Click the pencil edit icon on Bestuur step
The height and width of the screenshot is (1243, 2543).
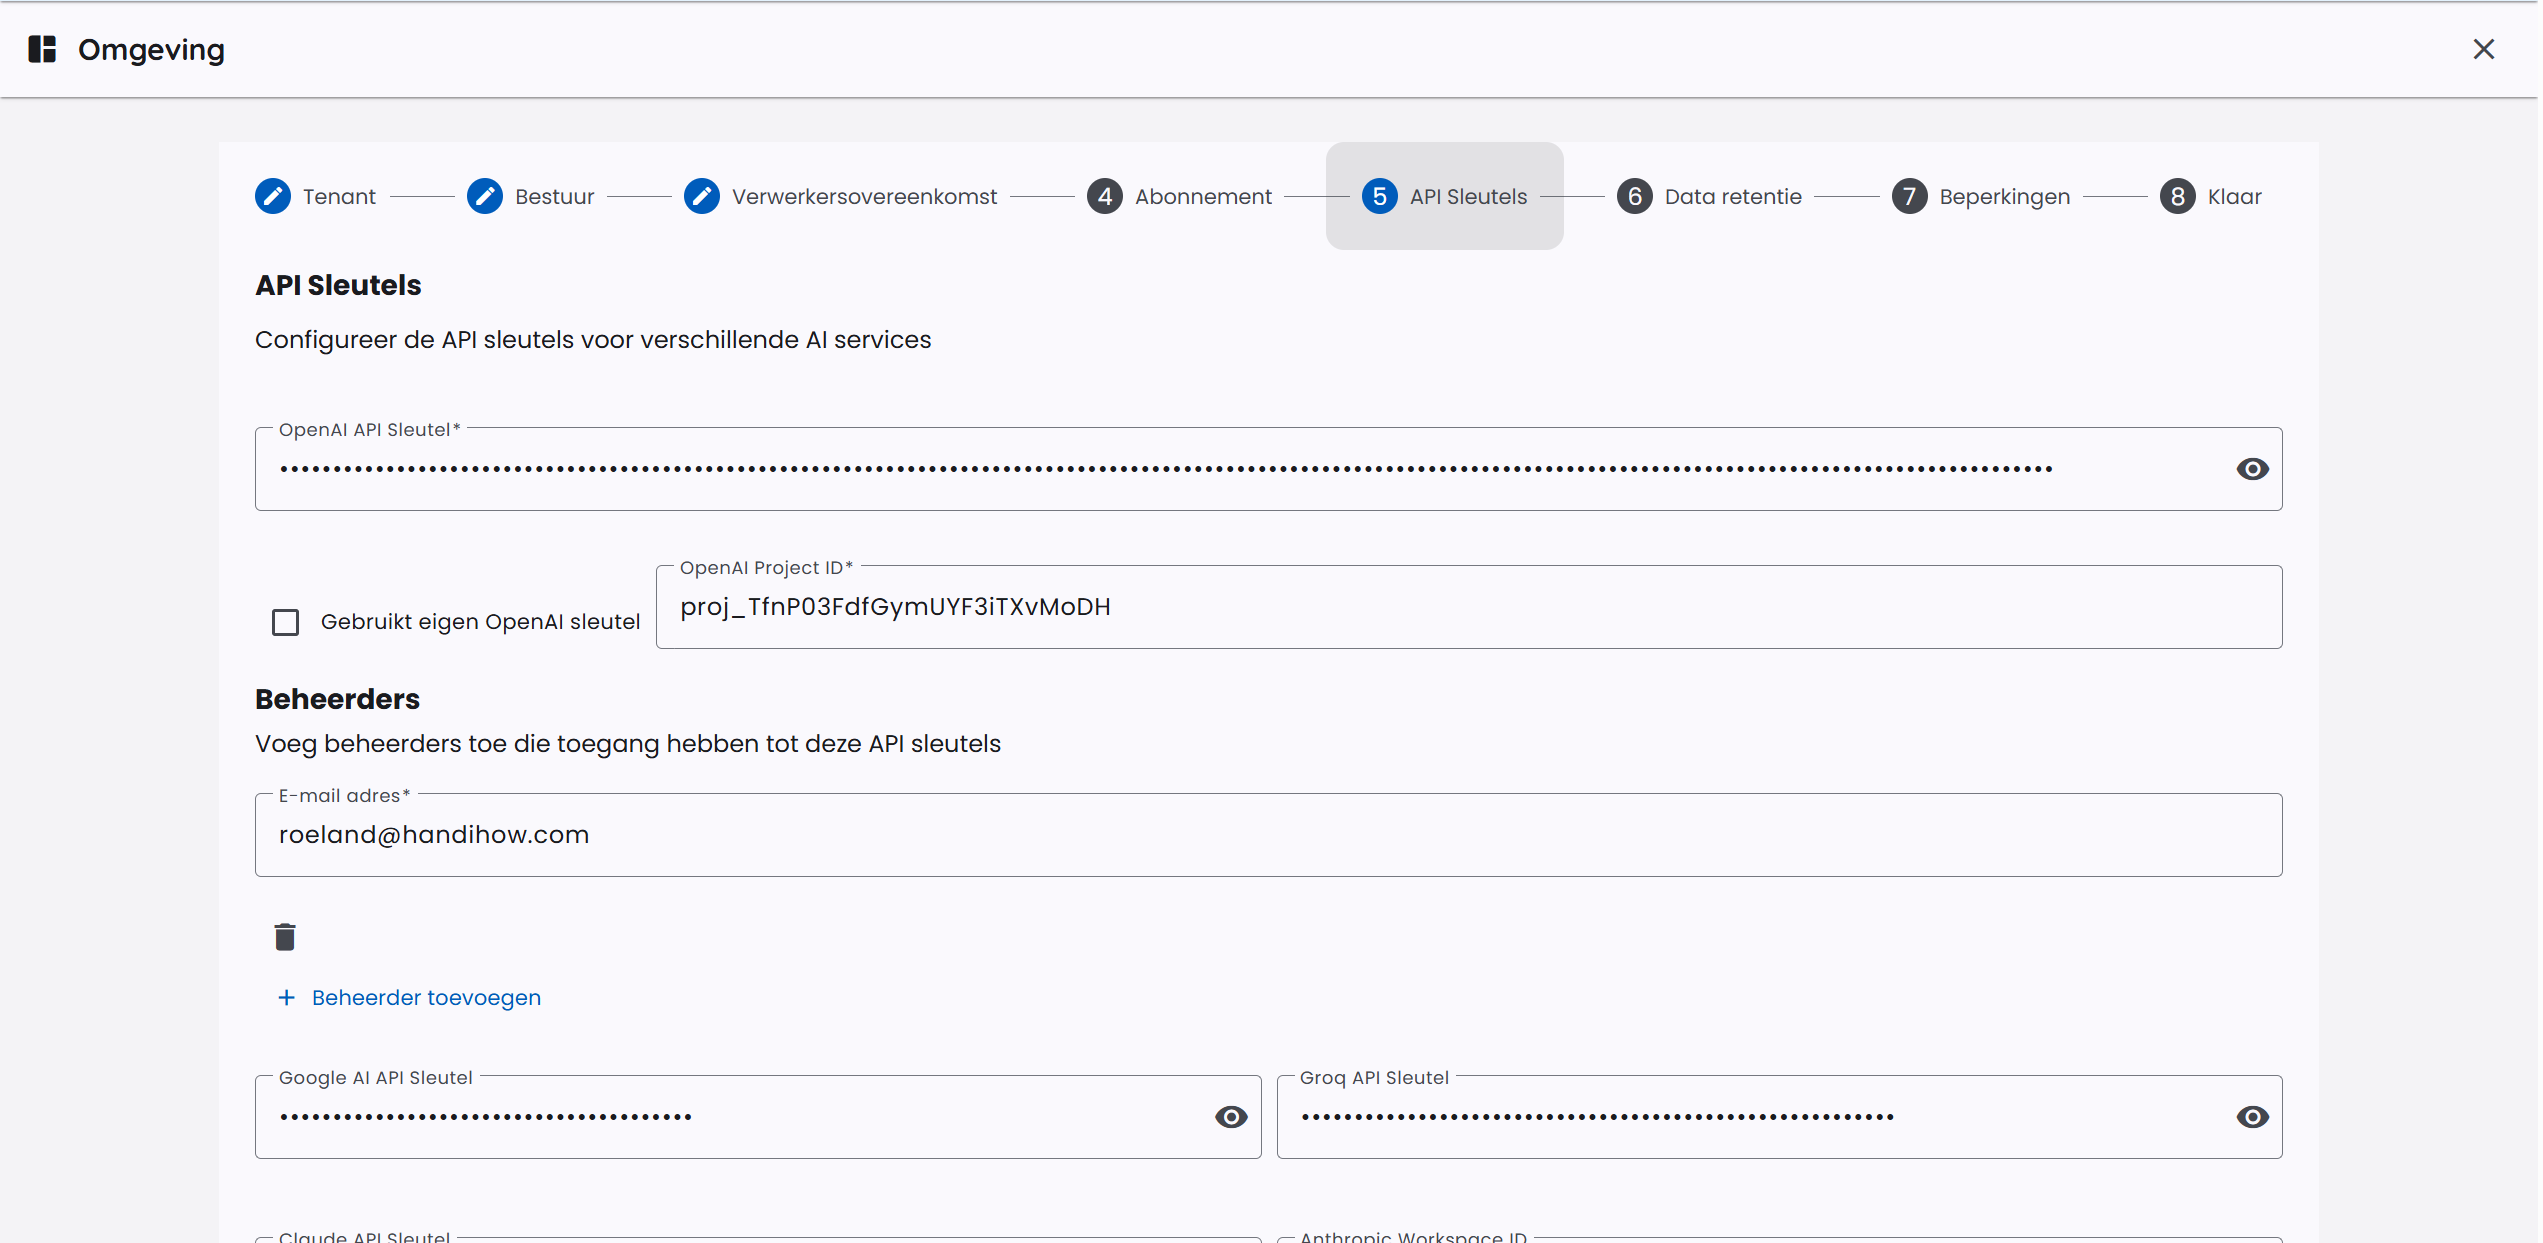pos(485,196)
